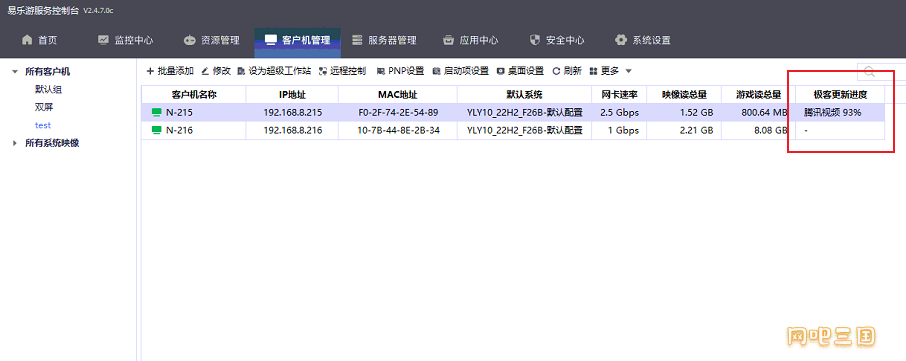
Task: Click the 修改 edit button
Action: pyautogui.click(x=216, y=71)
